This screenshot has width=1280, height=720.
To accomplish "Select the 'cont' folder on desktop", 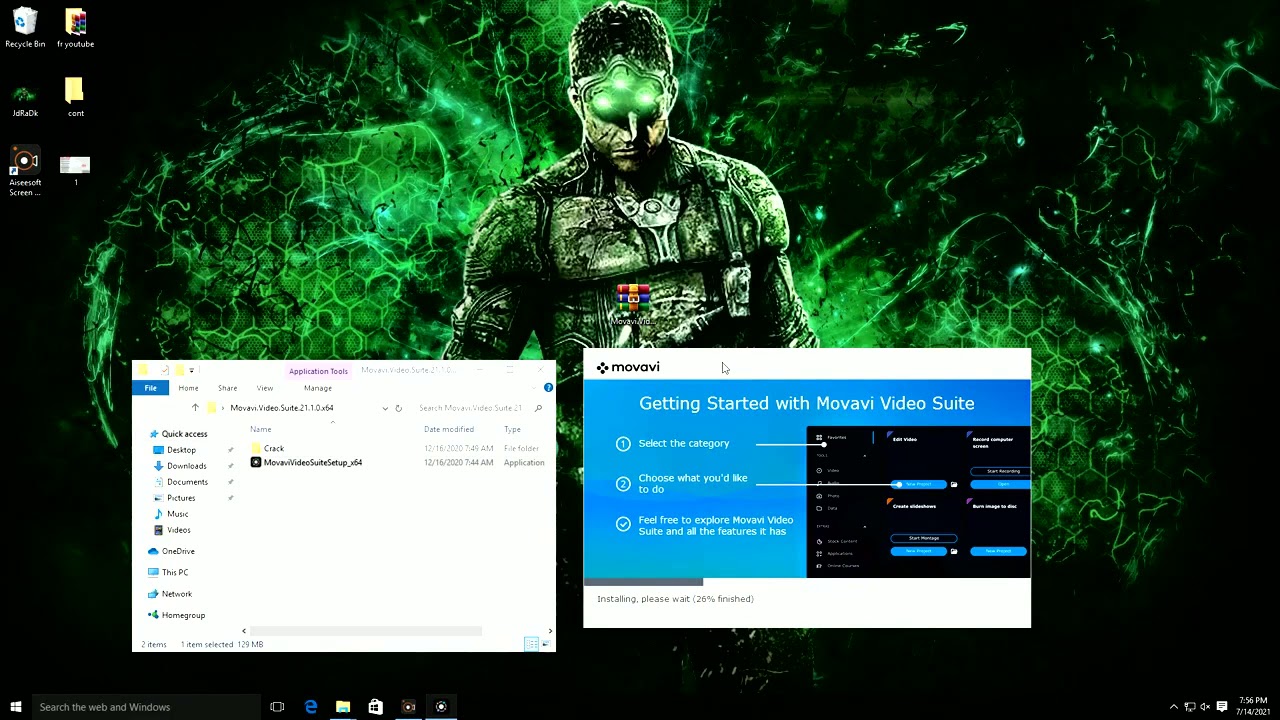I will click(75, 97).
